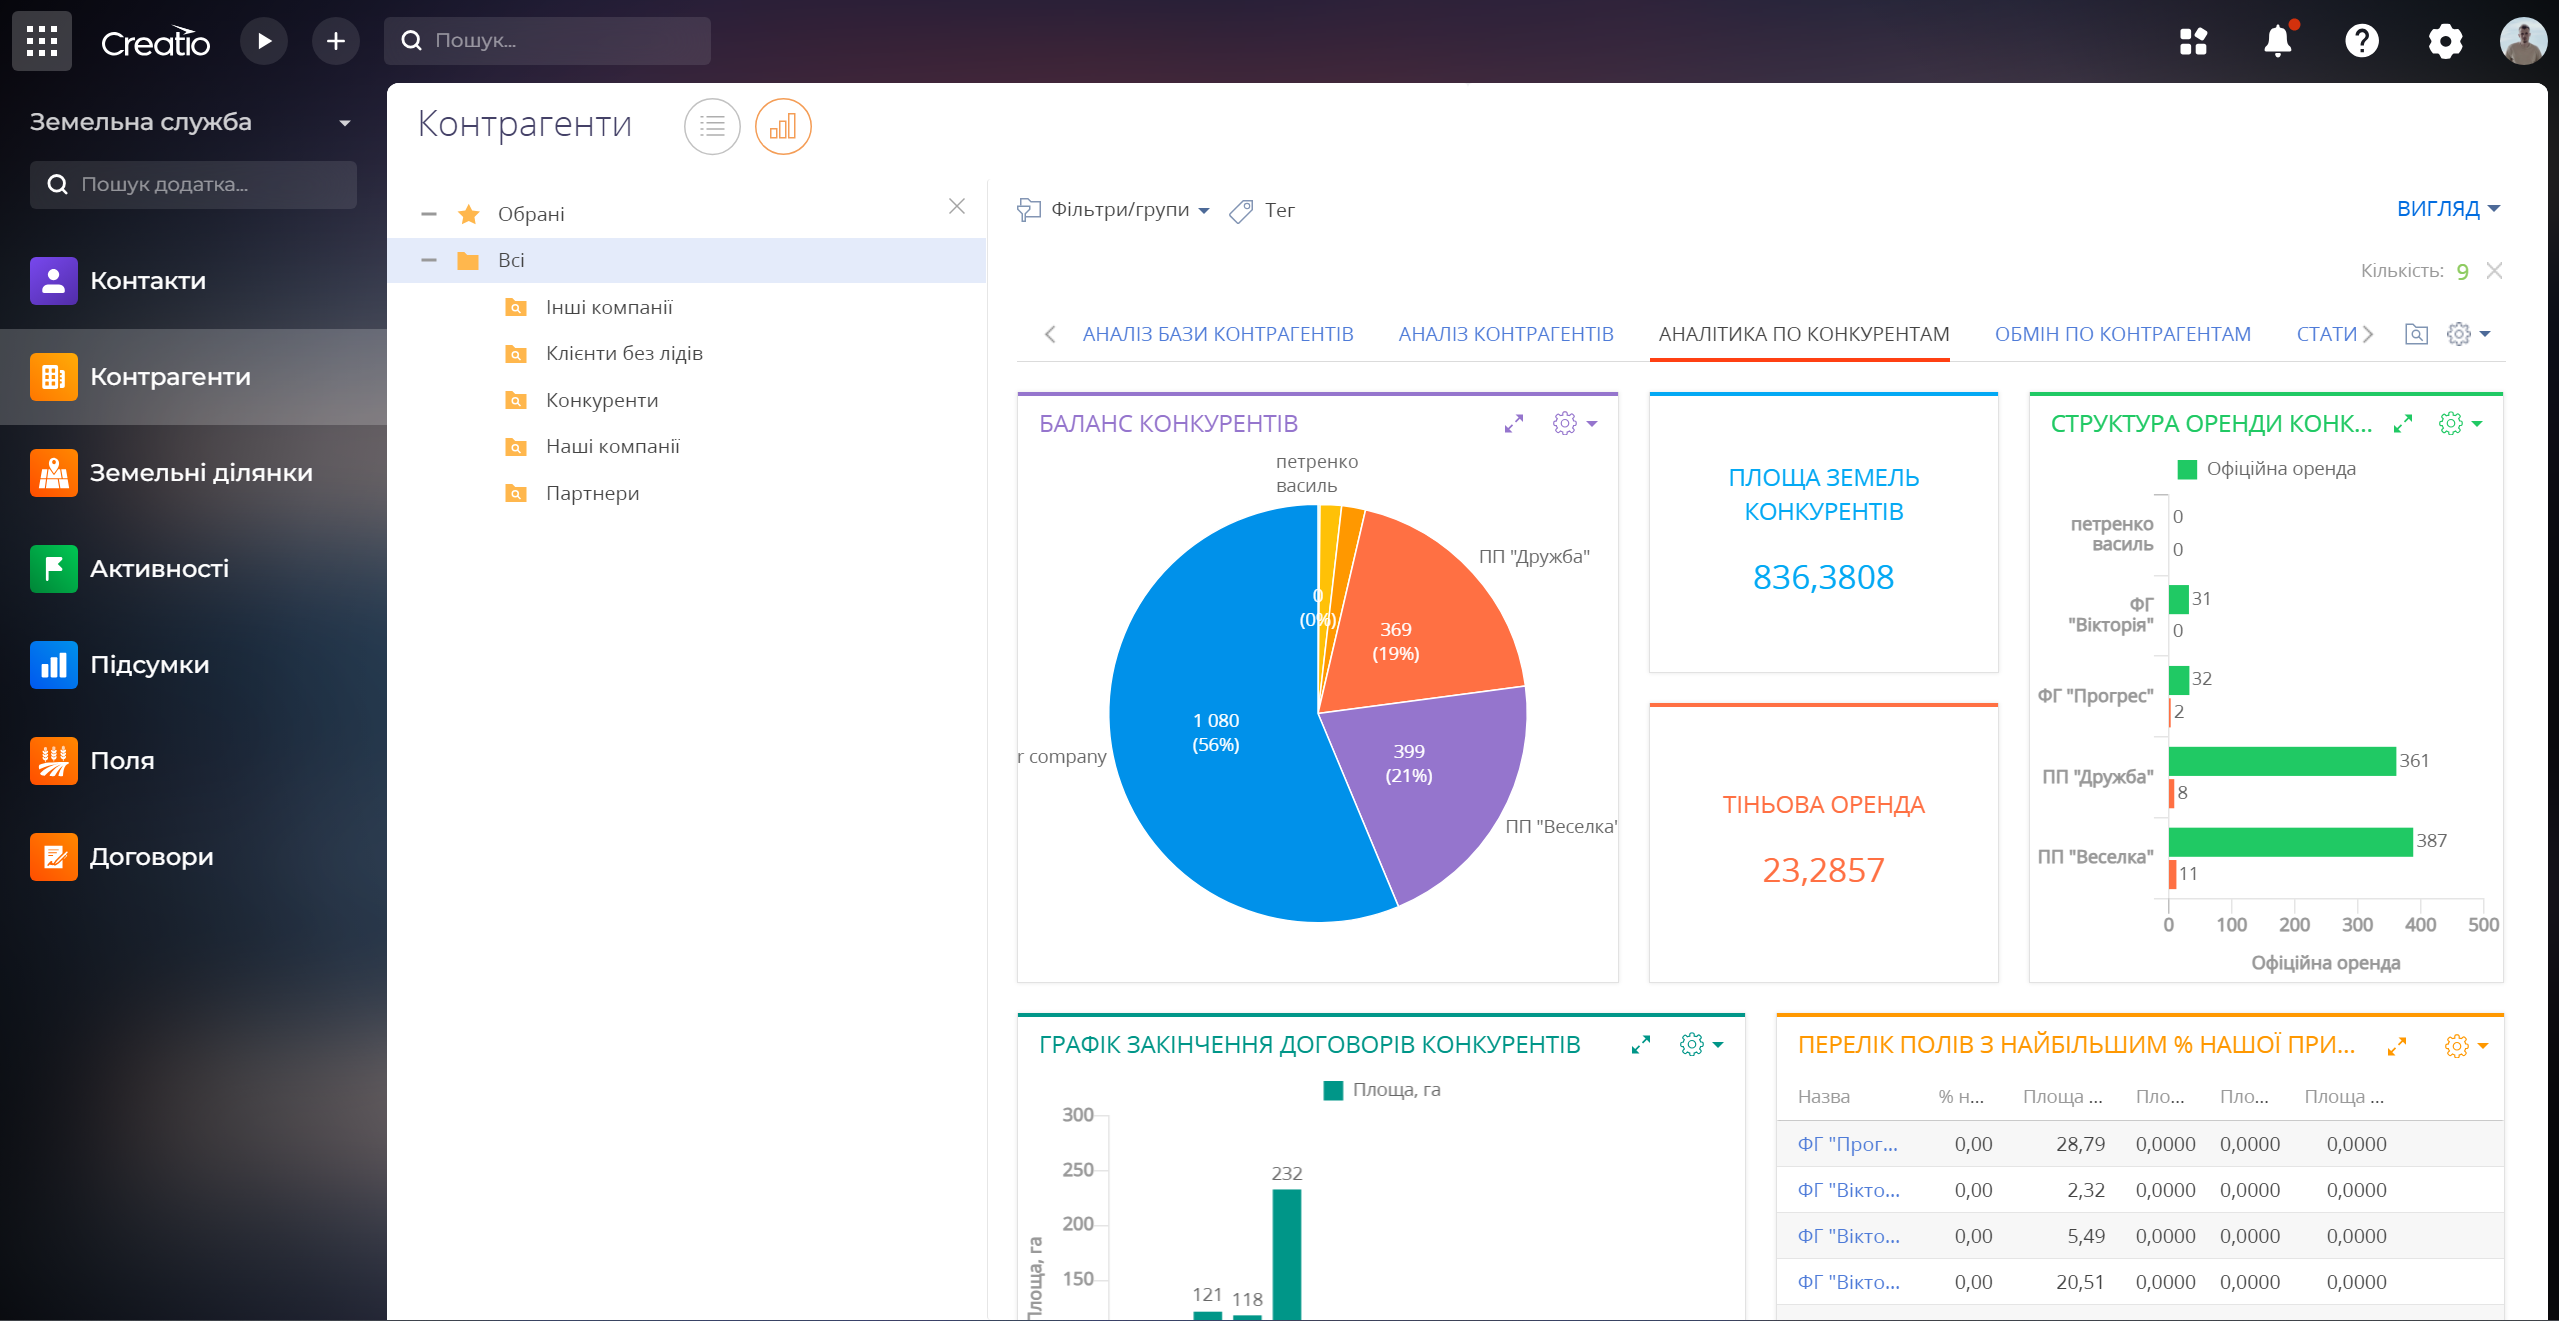Viewport: 2559px width, 1321px height.
Task: Open ГРАФІК ЗАКІНЧЕННЯ settings gear dropdown
Action: pyautogui.click(x=1701, y=1045)
